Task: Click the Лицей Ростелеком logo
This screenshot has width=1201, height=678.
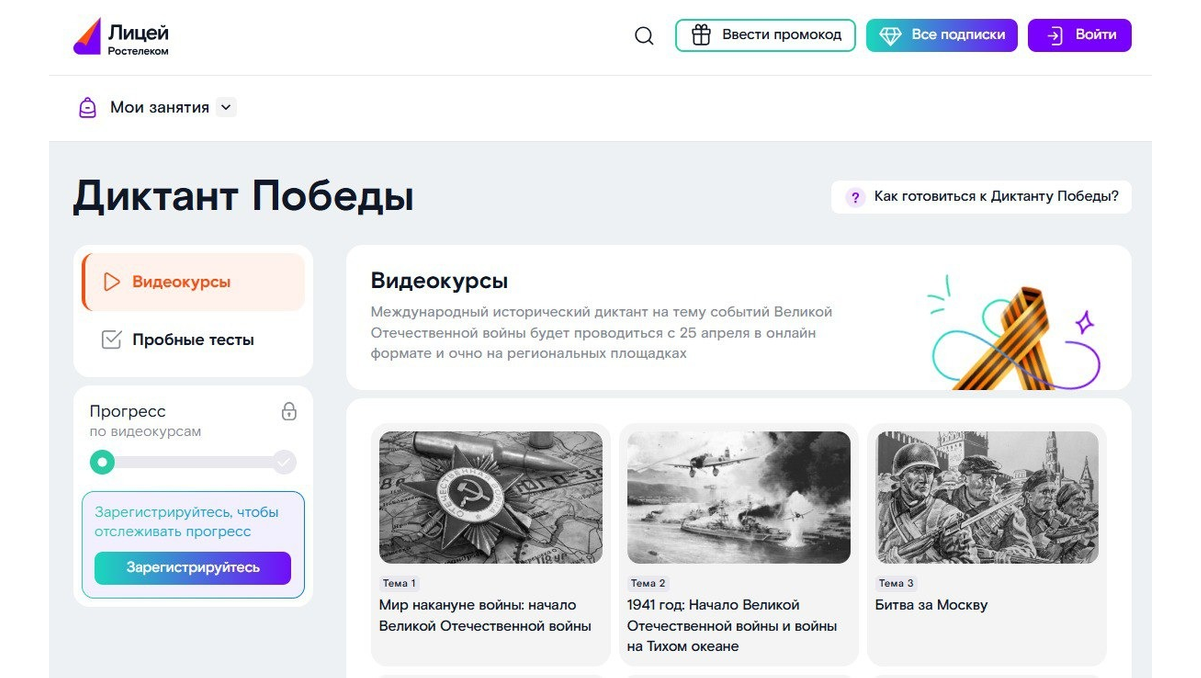Action: tap(122, 36)
